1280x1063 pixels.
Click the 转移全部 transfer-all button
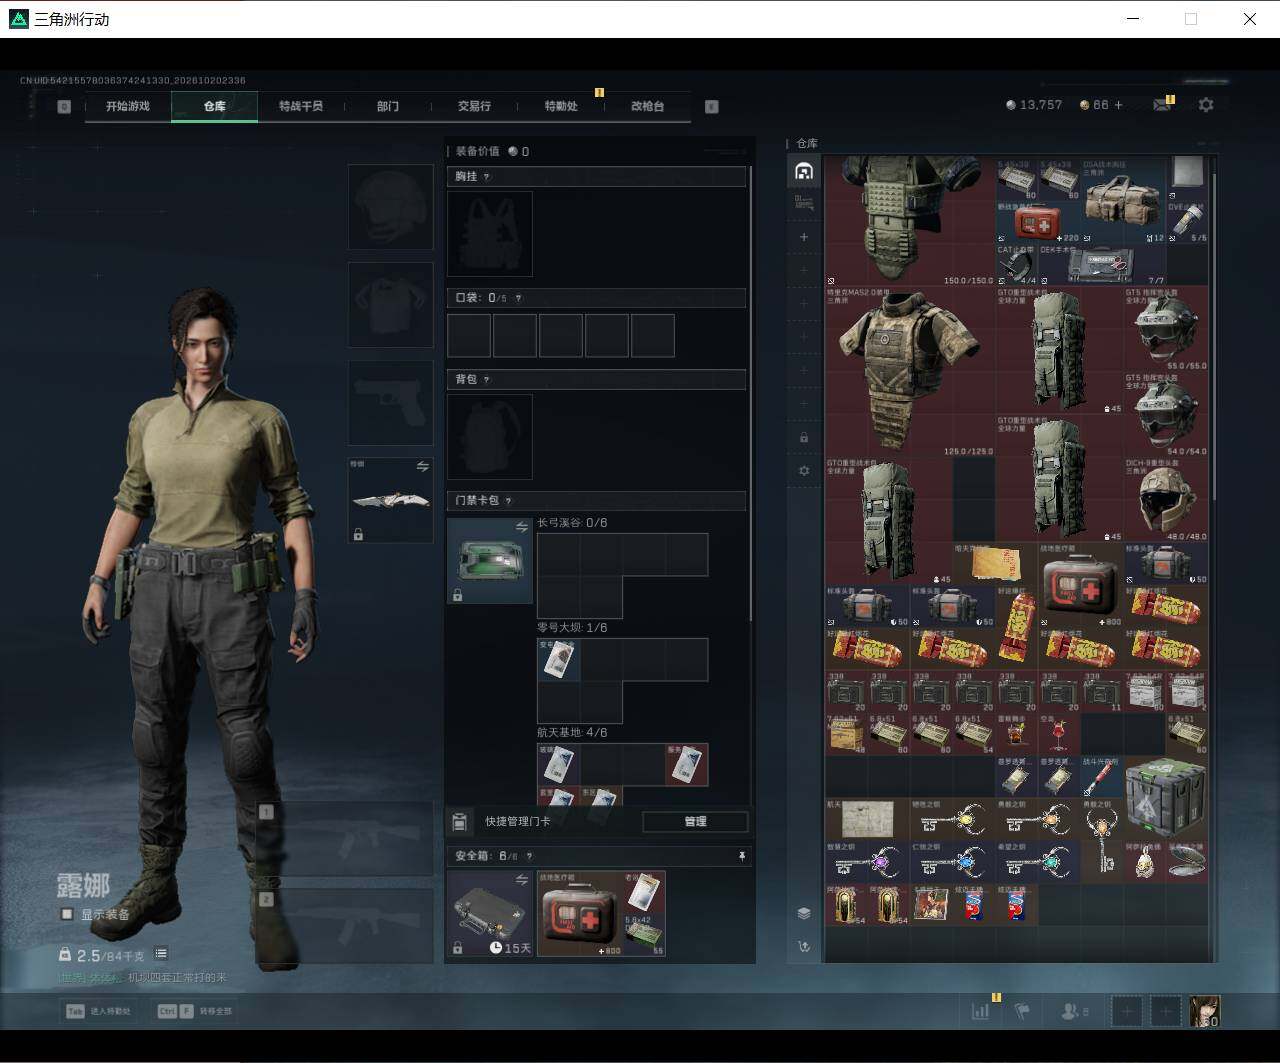195,1011
